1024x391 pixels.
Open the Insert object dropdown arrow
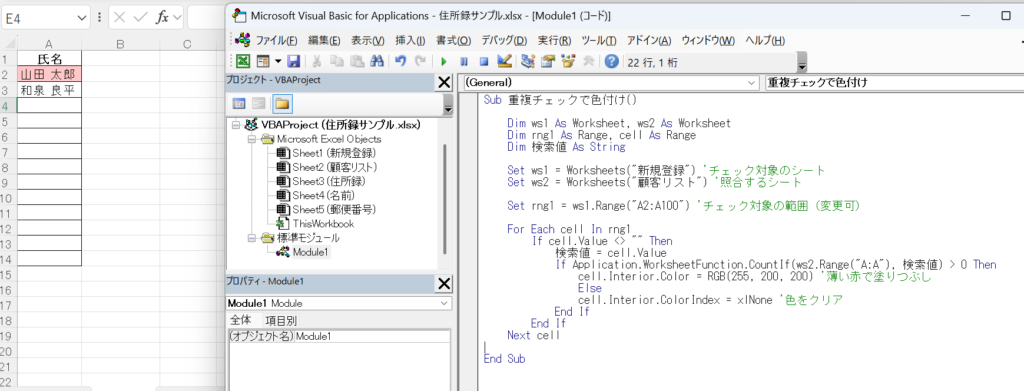coord(278,61)
